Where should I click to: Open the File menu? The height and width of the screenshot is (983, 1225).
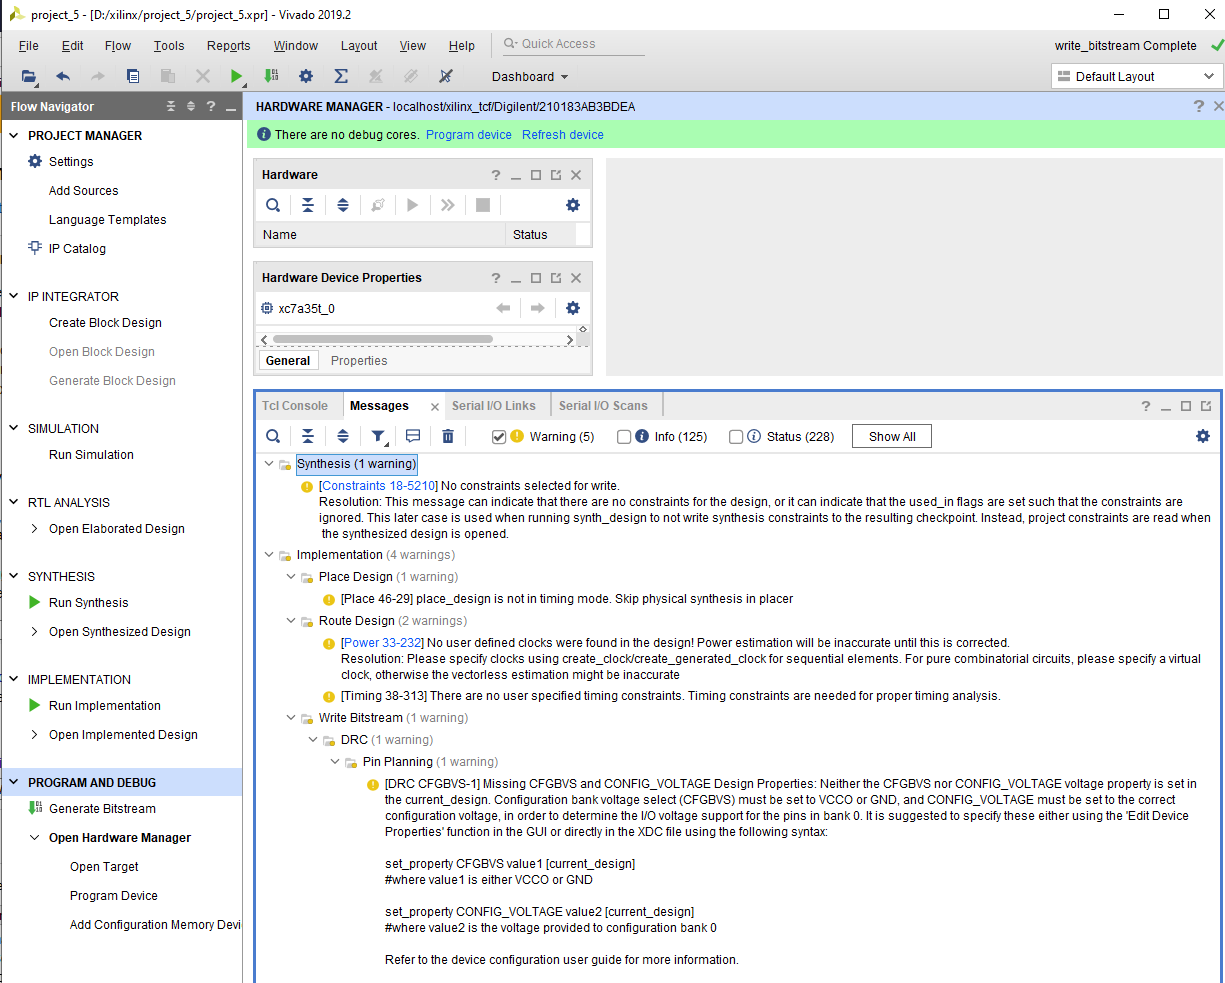(x=29, y=45)
